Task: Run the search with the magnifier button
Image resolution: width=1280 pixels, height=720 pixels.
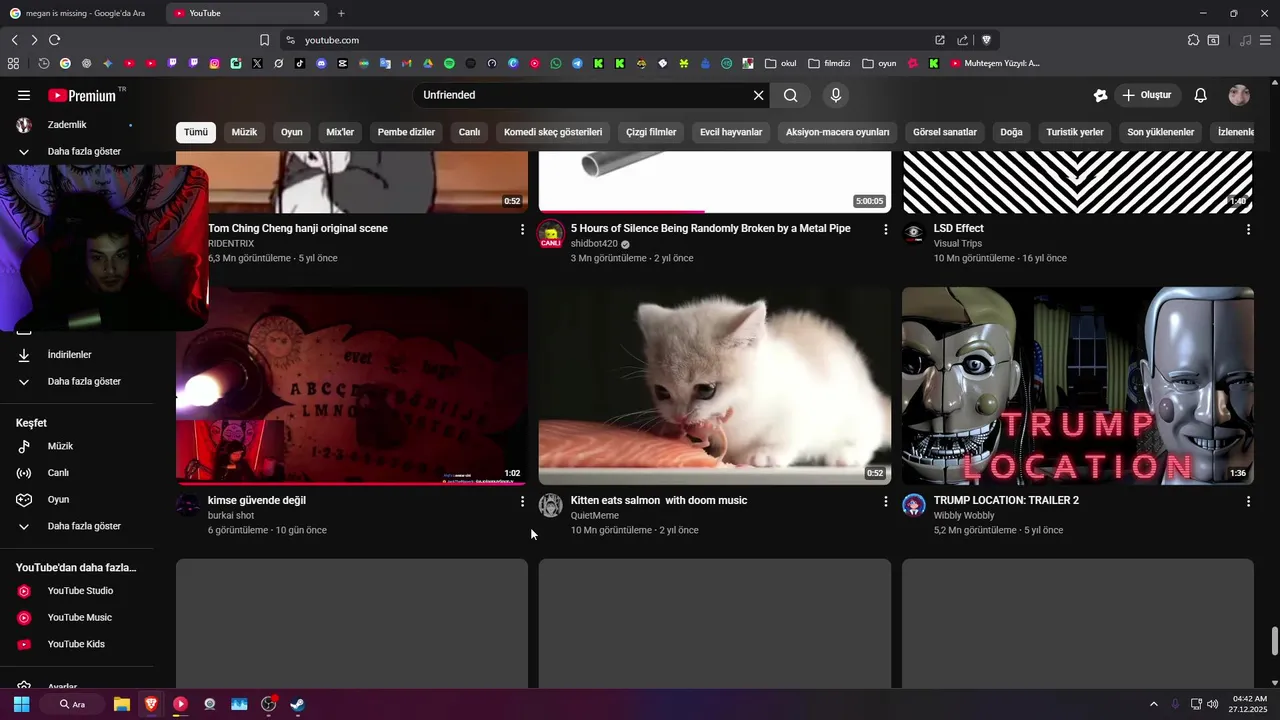Action: click(791, 95)
